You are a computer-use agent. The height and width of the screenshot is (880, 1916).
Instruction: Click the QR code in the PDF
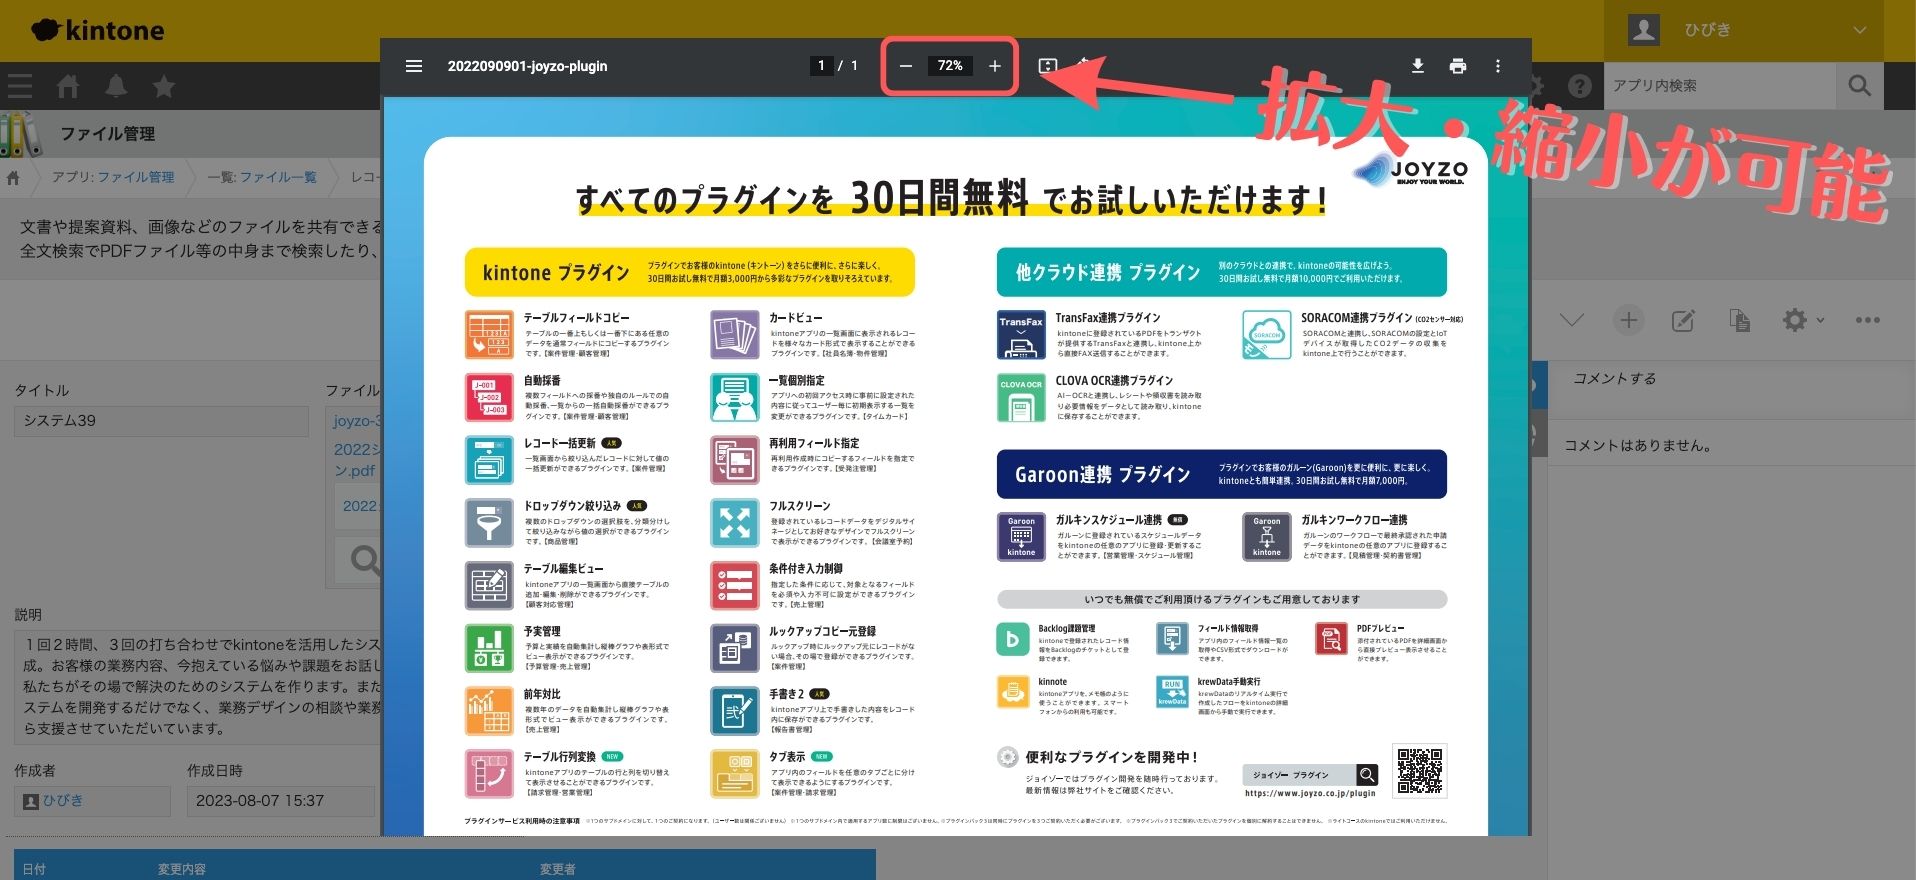1420,771
